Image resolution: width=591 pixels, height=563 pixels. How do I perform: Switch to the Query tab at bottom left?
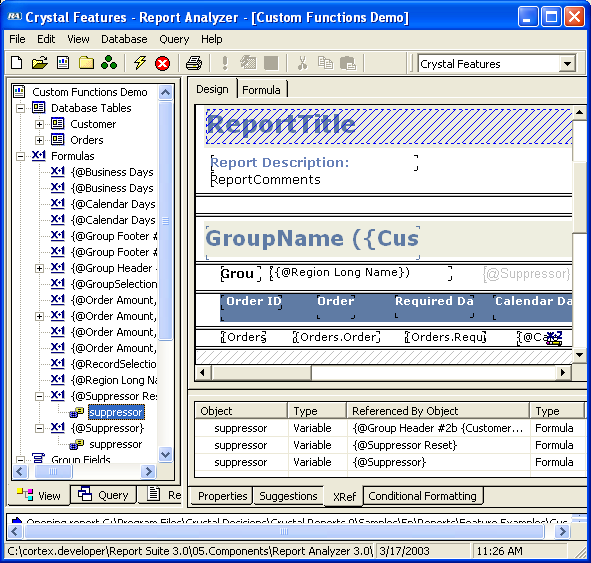click(103, 495)
